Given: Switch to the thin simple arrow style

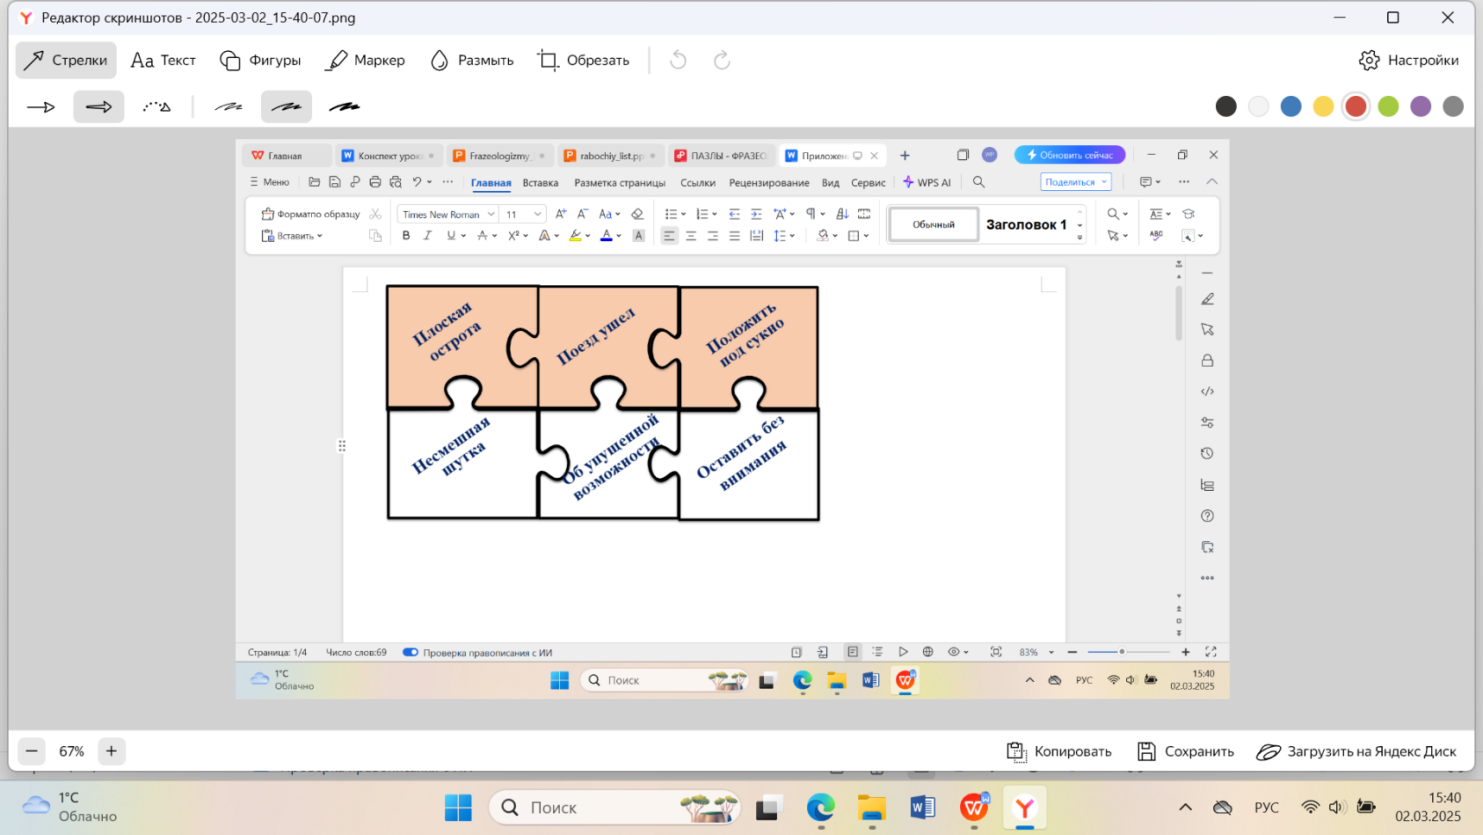Looking at the screenshot, I should [41, 106].
